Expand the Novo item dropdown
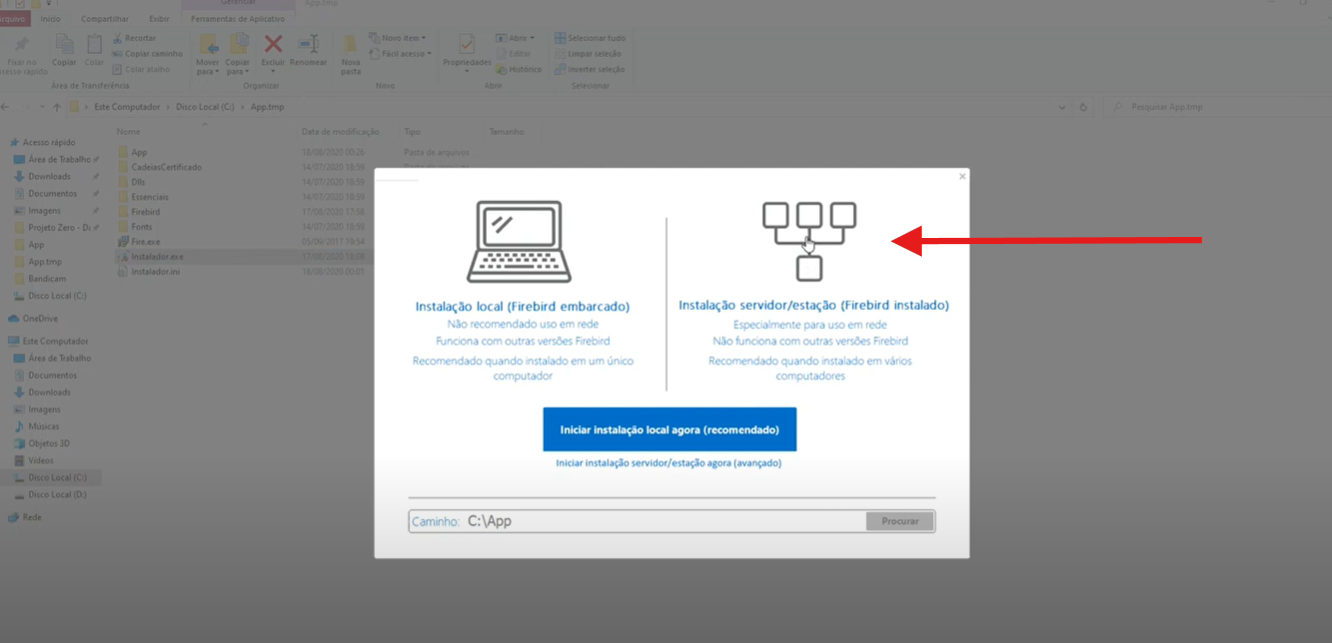 [400, 38]
